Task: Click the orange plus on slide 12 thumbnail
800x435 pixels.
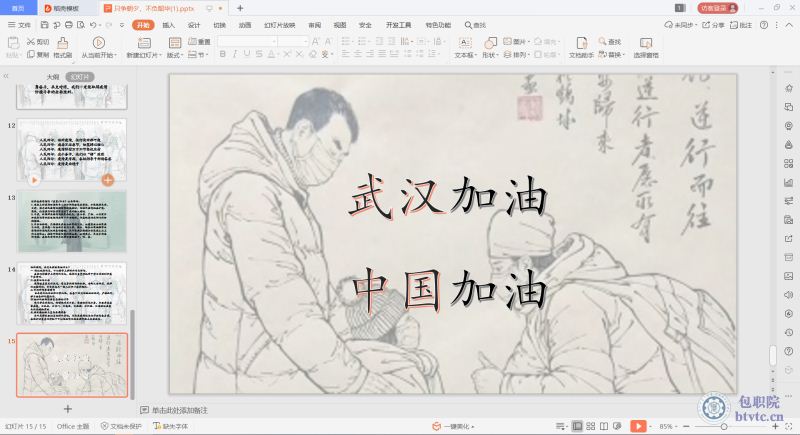Action: [x=108, y=180]
